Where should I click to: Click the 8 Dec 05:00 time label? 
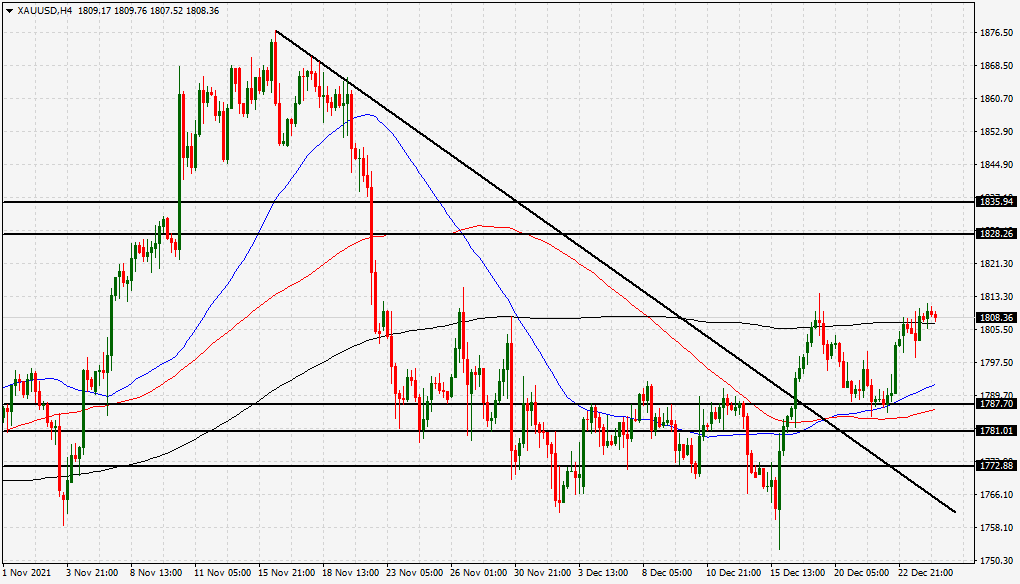pos(667,573)
